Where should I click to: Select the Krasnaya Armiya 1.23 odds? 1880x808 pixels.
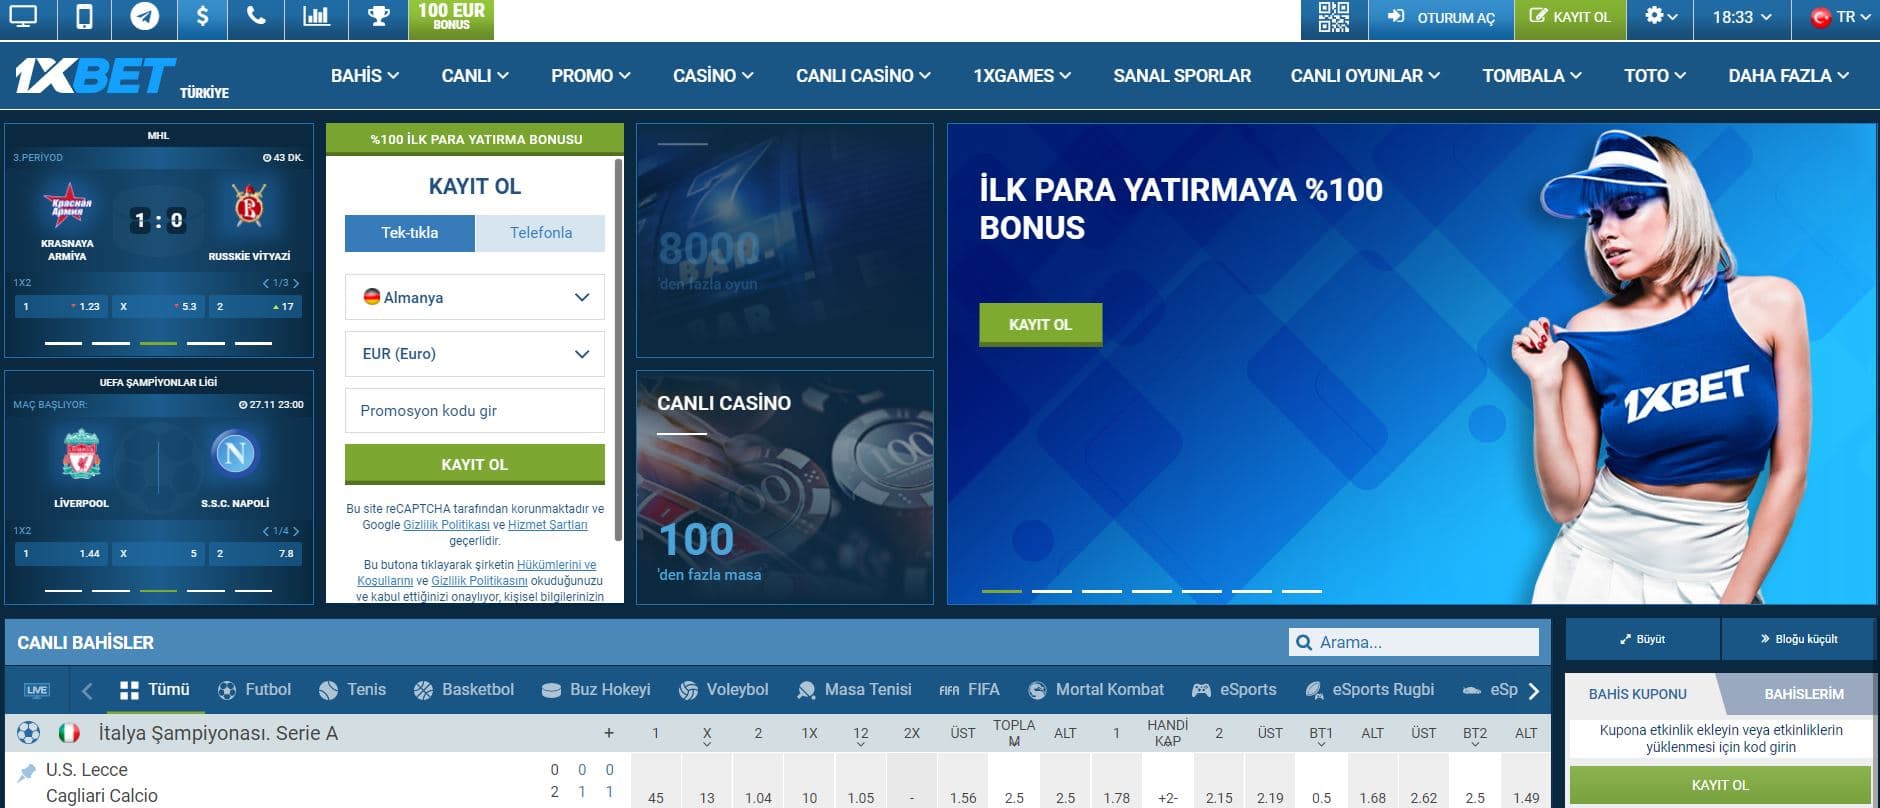pyautogui.click(x=60, y=307)
